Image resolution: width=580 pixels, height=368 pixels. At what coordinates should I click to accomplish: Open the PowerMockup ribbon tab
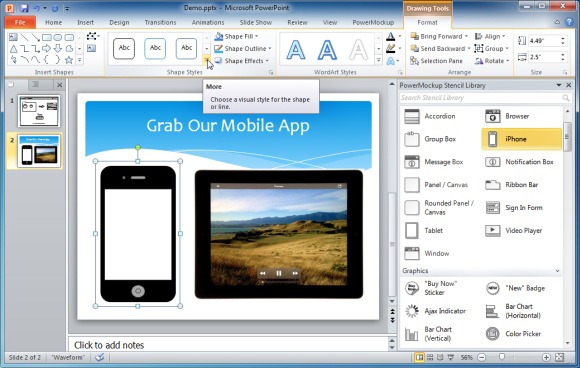[x=373, y=22]
